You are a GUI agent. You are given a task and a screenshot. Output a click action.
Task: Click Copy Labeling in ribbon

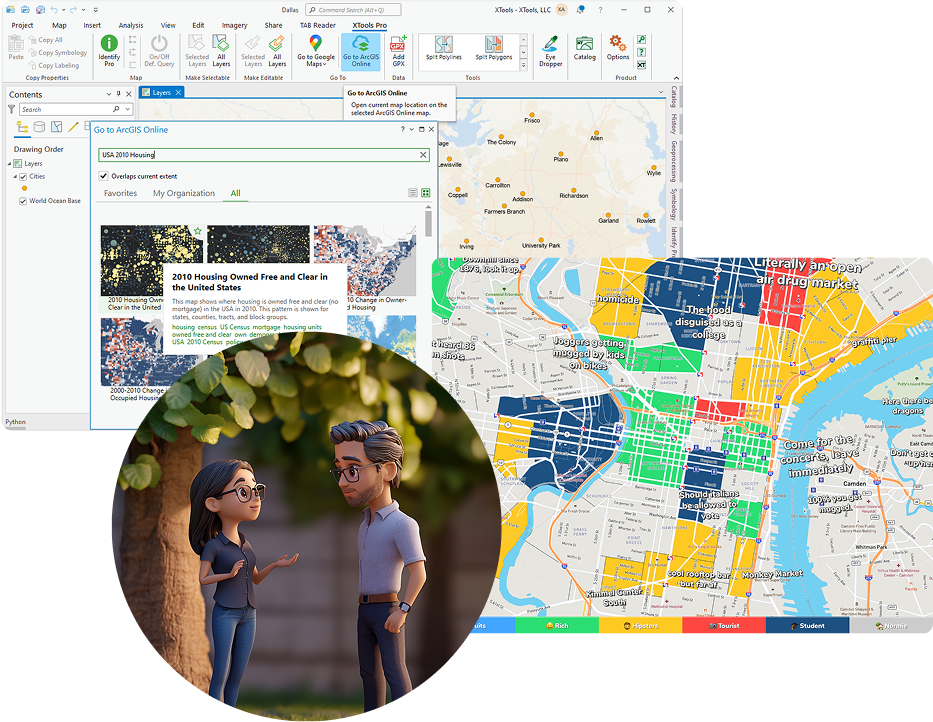pyautogui.click(x=54, y=65)
